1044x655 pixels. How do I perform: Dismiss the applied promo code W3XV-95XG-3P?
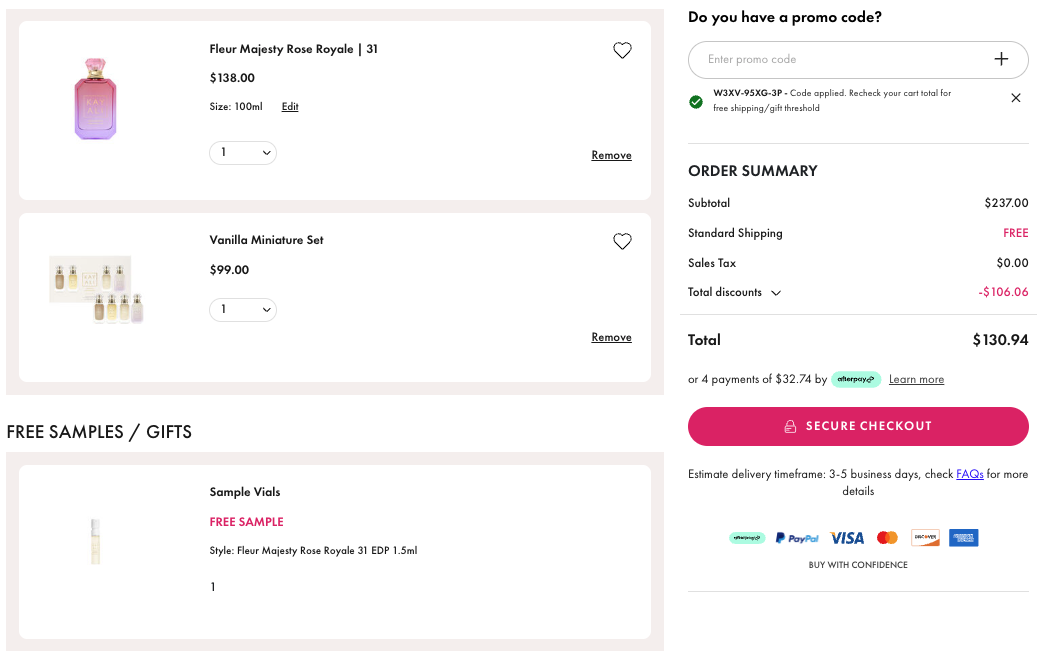pos(1016,98)
